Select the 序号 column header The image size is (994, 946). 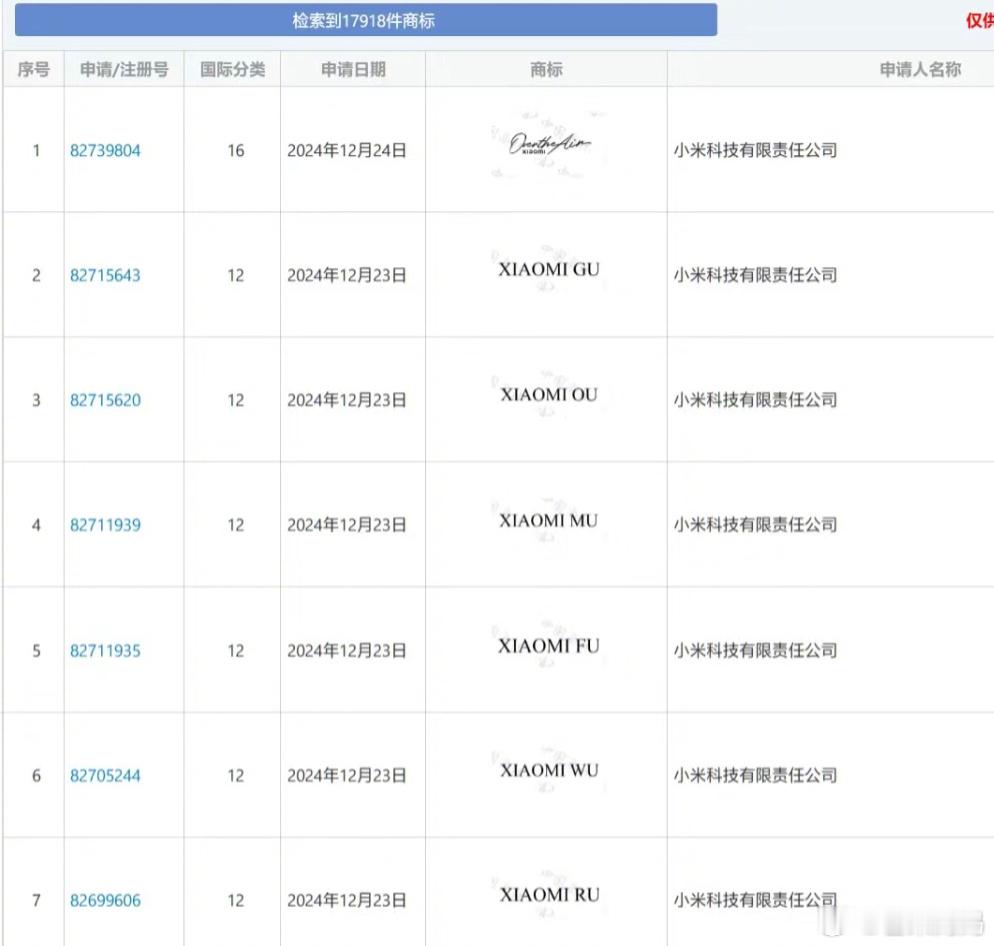click(35, 69)
